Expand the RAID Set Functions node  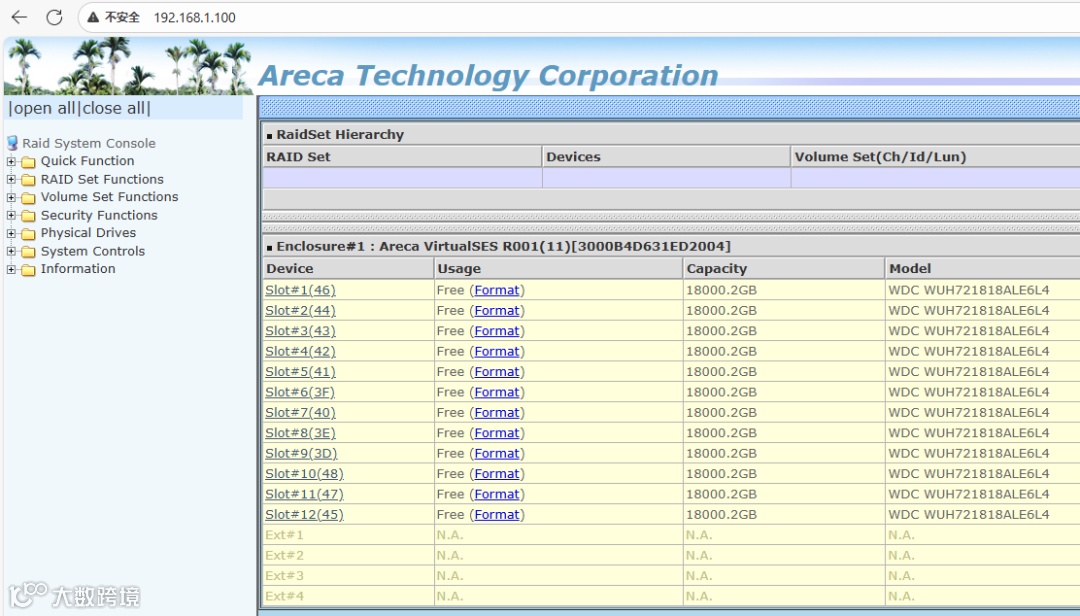[11, 179]
